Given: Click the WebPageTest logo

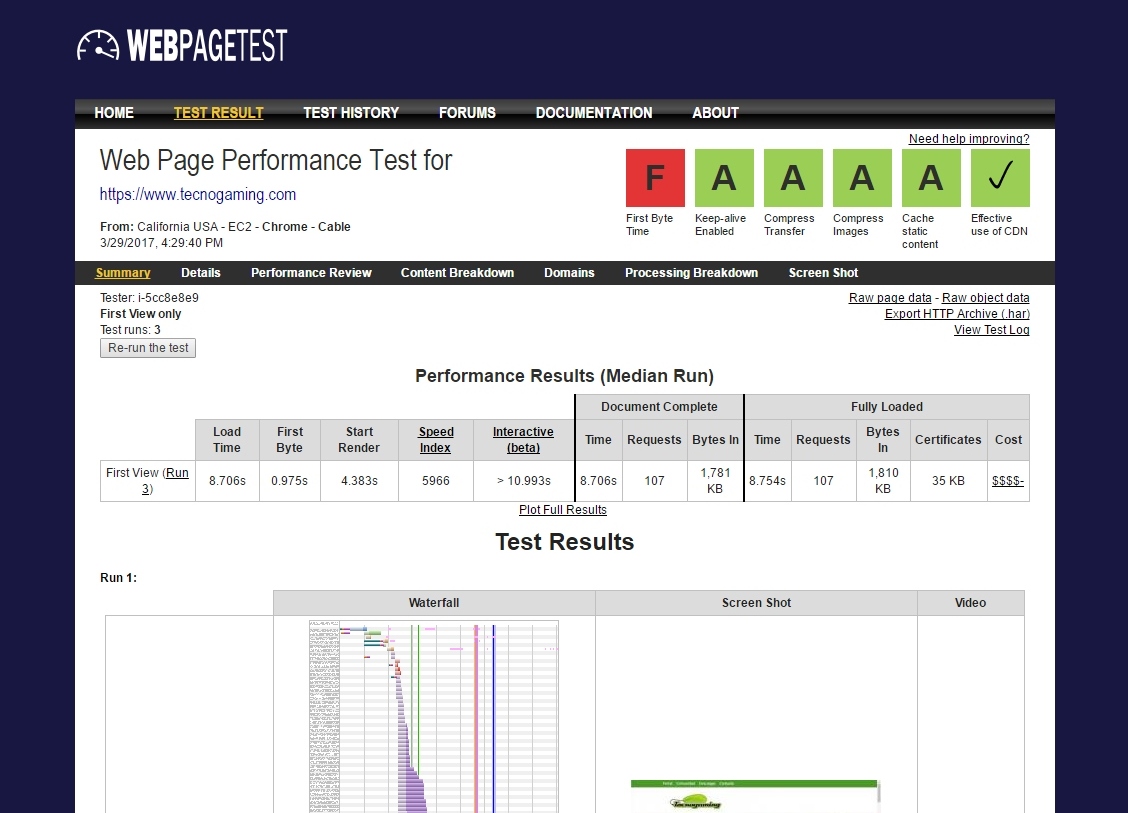Looking at the screenshot, I should click(182, 46).
